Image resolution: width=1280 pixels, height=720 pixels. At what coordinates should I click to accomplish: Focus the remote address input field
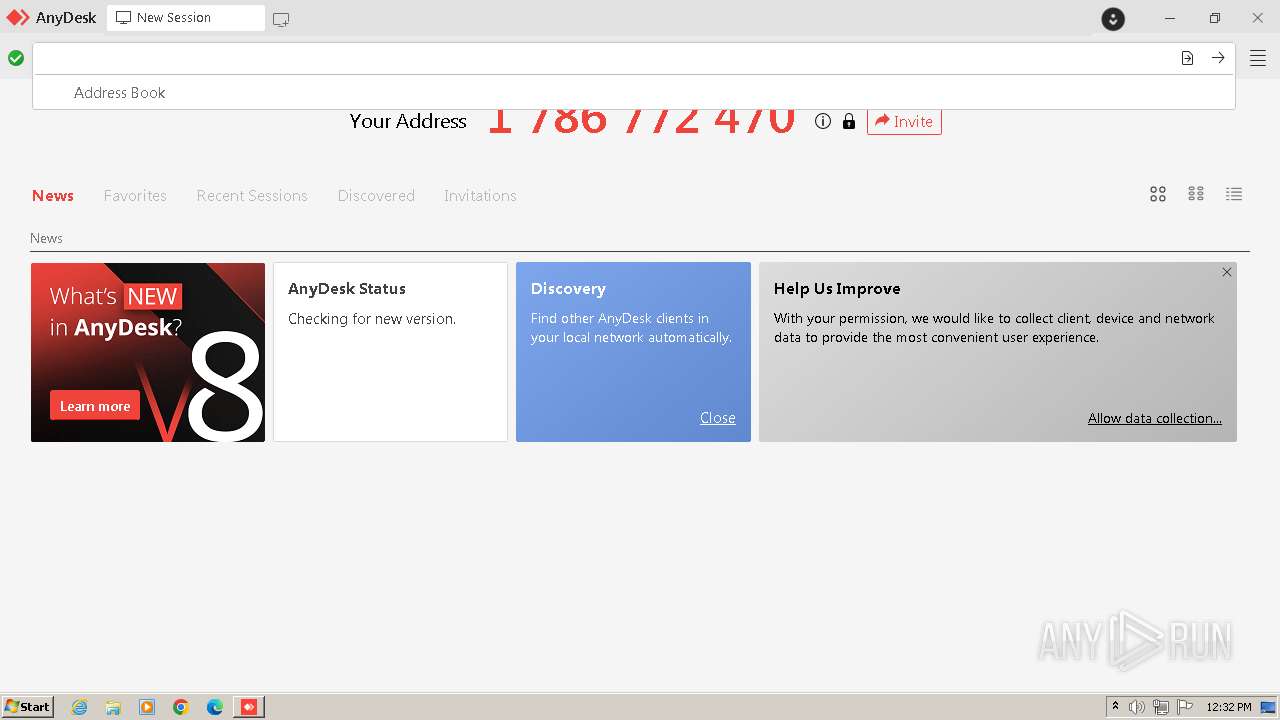(606, 58)
